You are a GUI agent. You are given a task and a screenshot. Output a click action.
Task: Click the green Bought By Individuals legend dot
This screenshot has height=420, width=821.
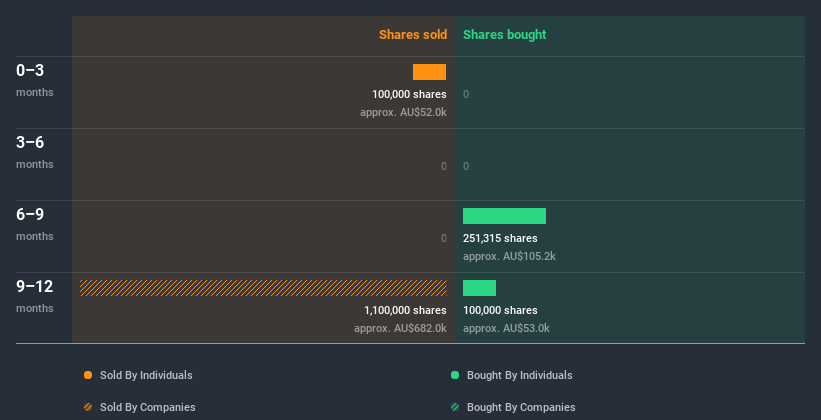coord(455,375)
